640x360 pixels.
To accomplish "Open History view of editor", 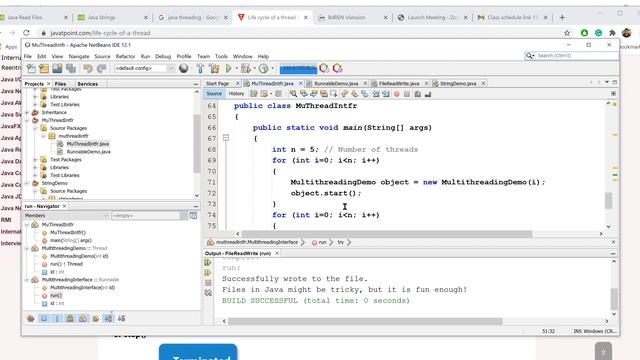I will coord(236,93).
